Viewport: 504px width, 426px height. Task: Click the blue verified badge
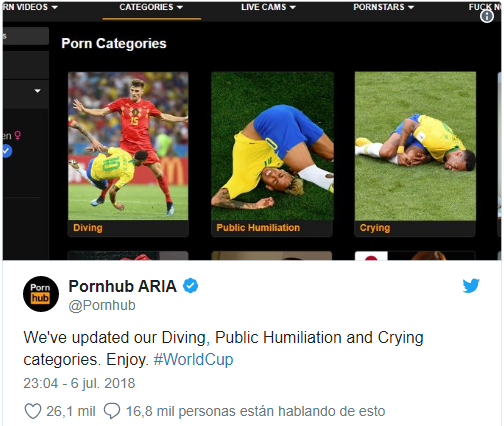pyautogui.click(x=191, y=286)
